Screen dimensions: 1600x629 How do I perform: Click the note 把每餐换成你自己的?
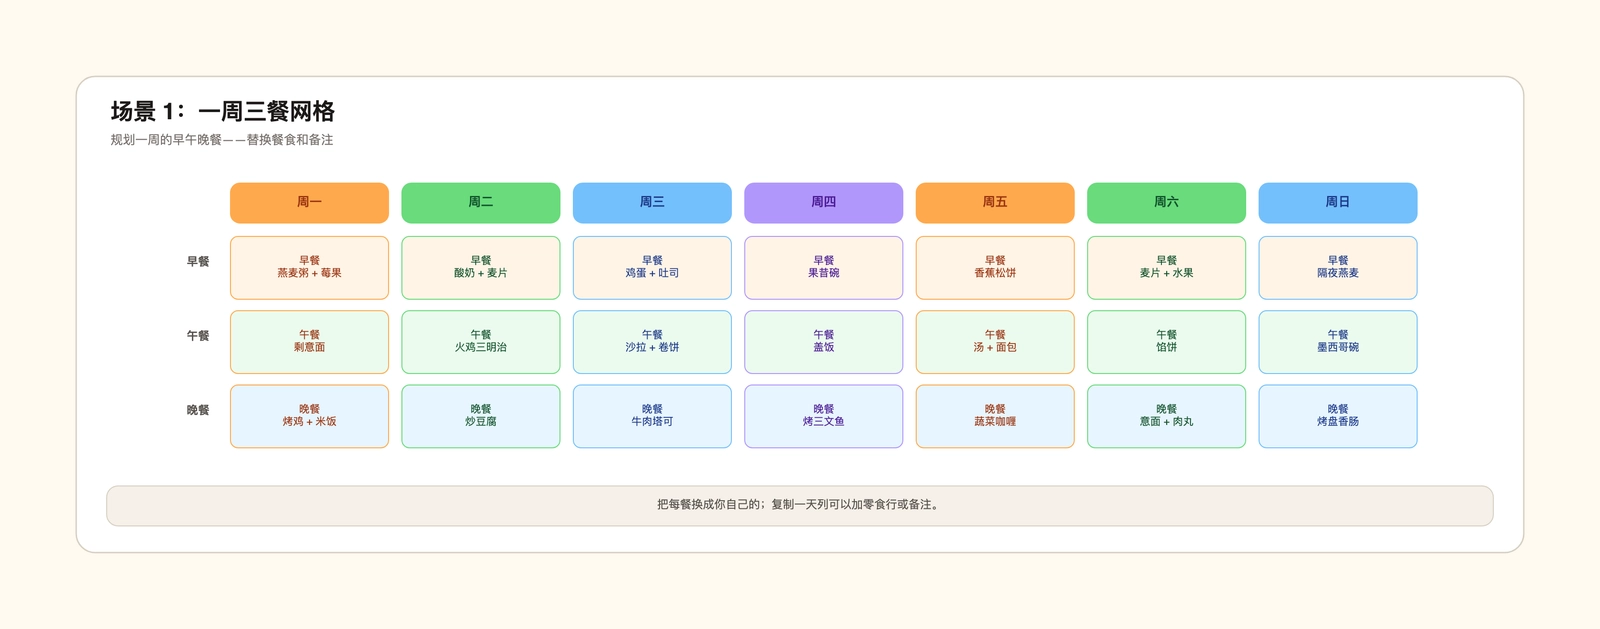click(799, 505)
